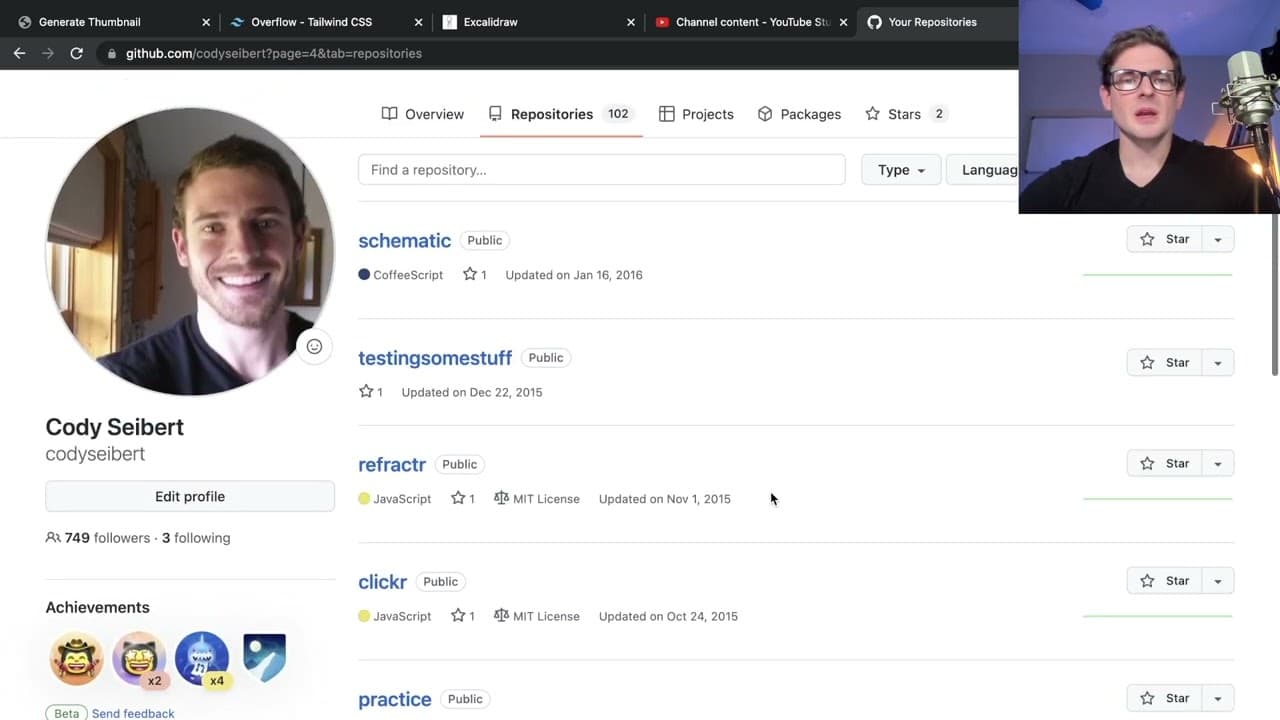
Task: Click the clickr MIT License icon
Action: tap(501, 616)
